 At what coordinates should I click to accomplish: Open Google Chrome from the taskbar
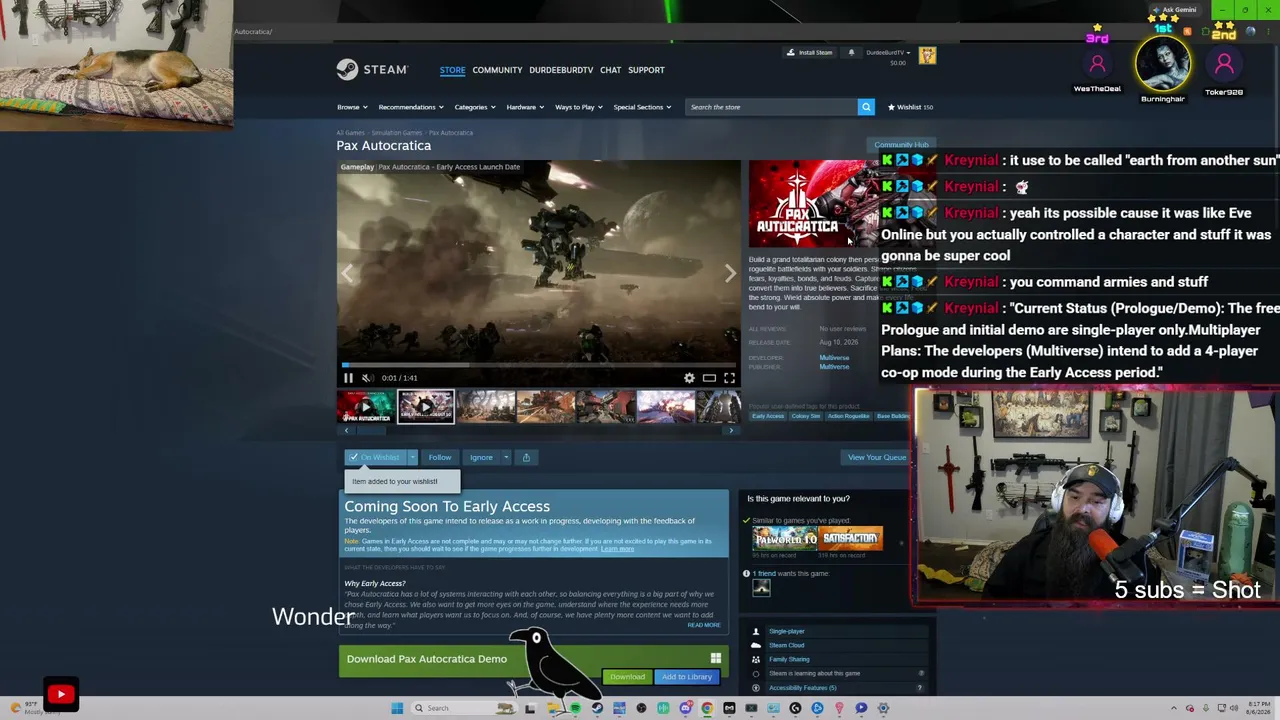point(707,708)
